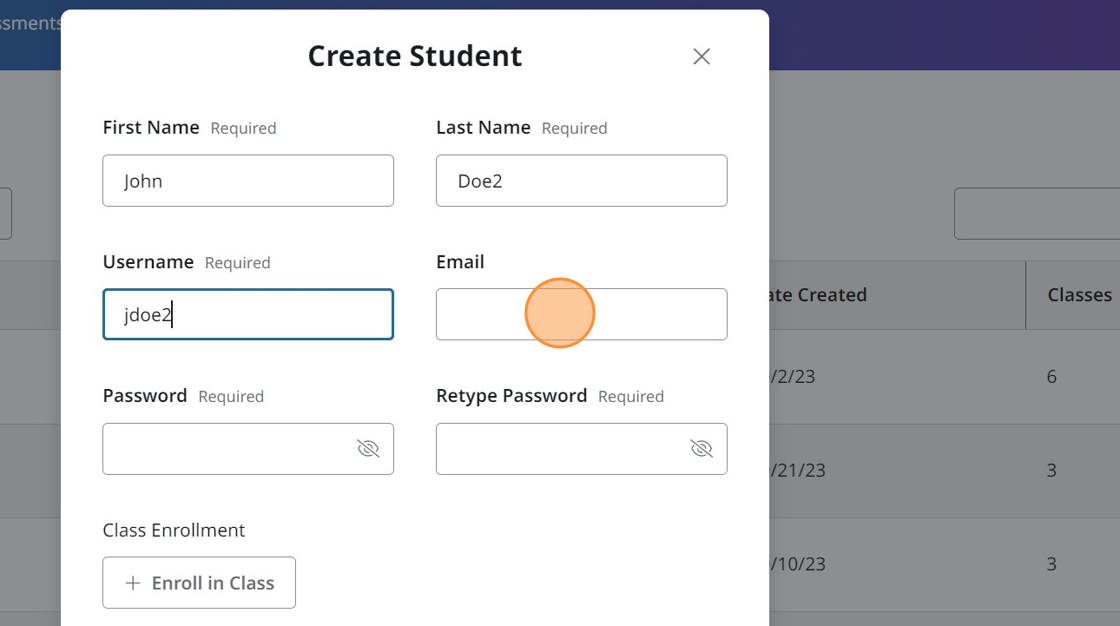Click the Last Name field showing Doe2

581,180
